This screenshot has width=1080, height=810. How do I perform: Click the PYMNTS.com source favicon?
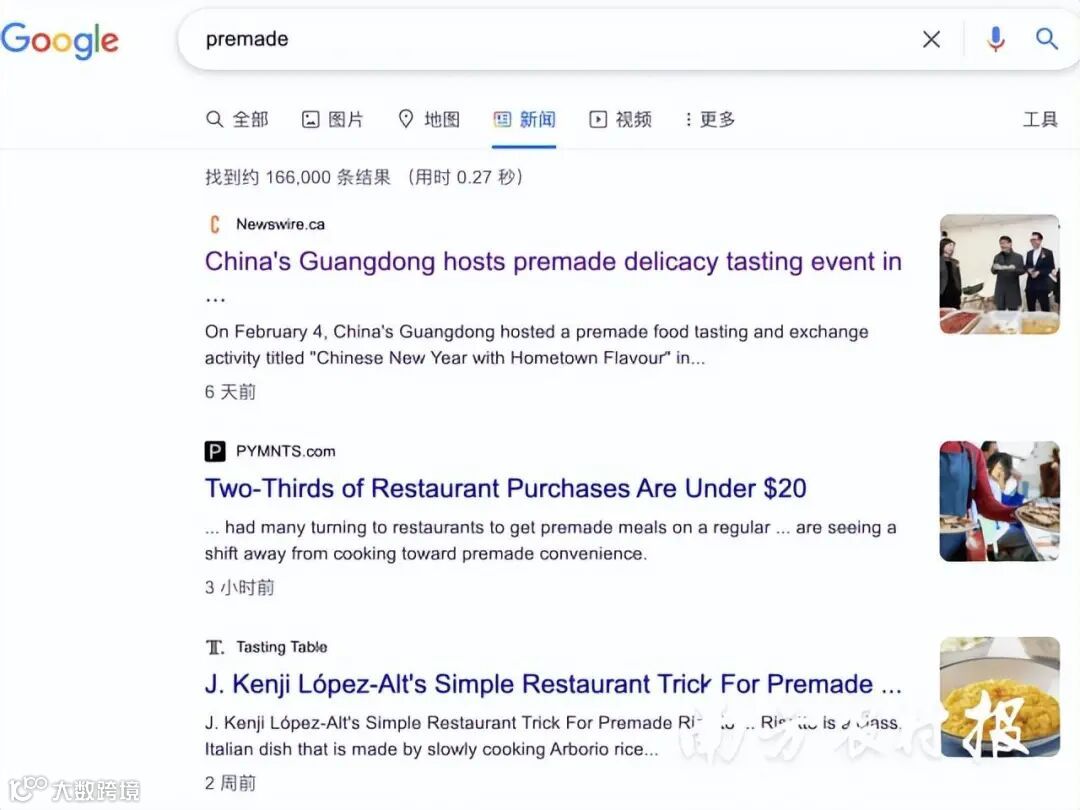(x=215, y=451)
